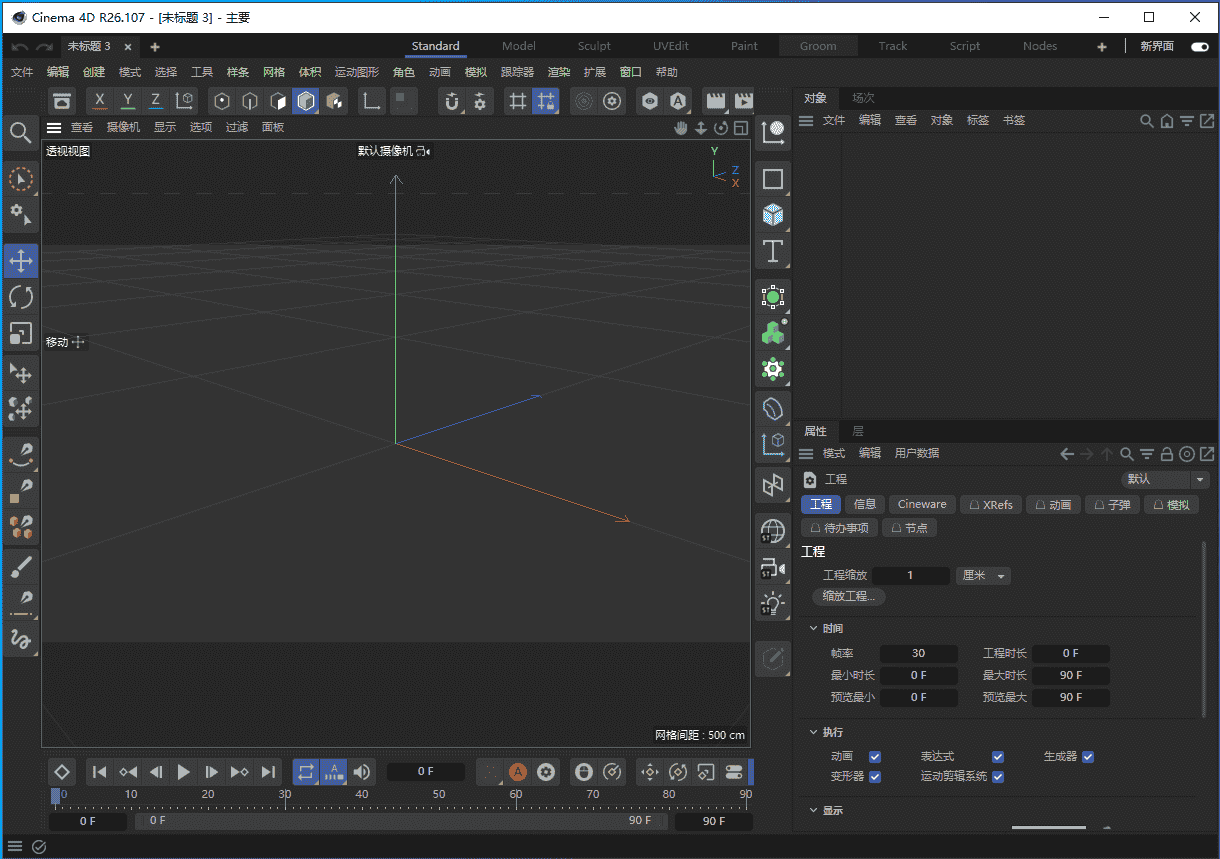Disable the 生成器 checkbox in 执行 section
Image resolution: width=1220 pixels, height=859 pixels.
point(1088,756)
